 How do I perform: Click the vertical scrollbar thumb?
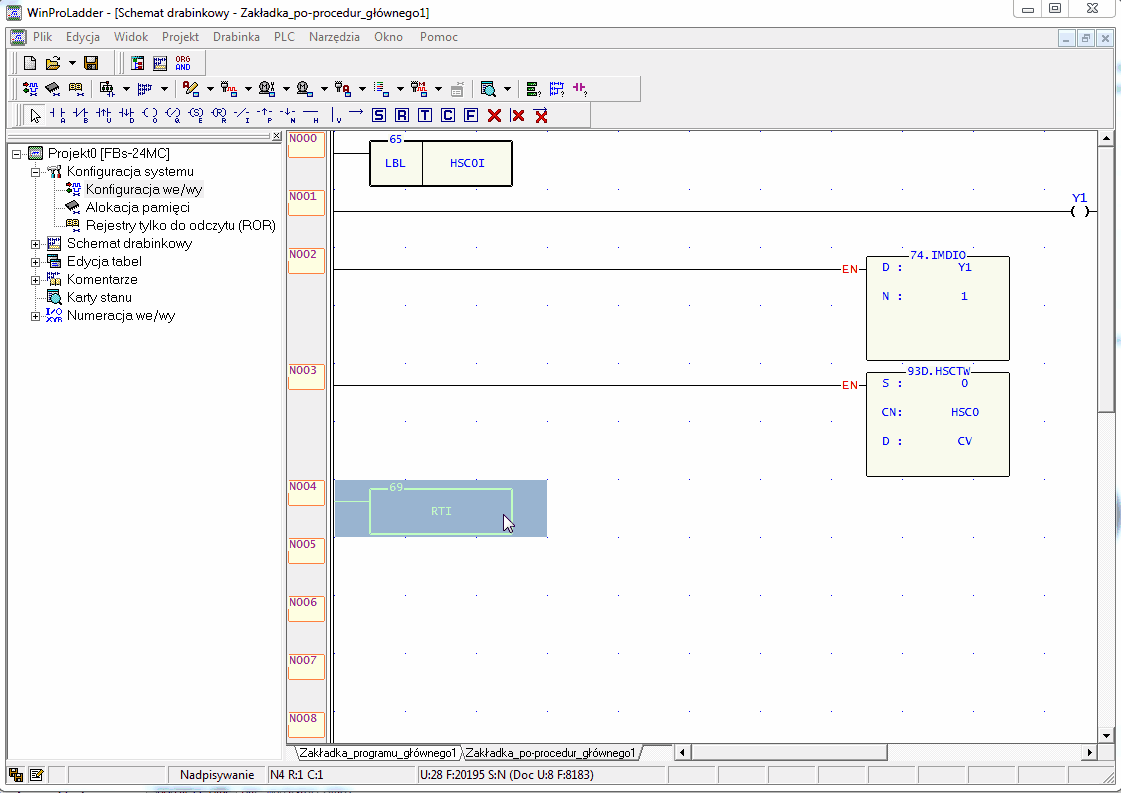[1107, 279]
